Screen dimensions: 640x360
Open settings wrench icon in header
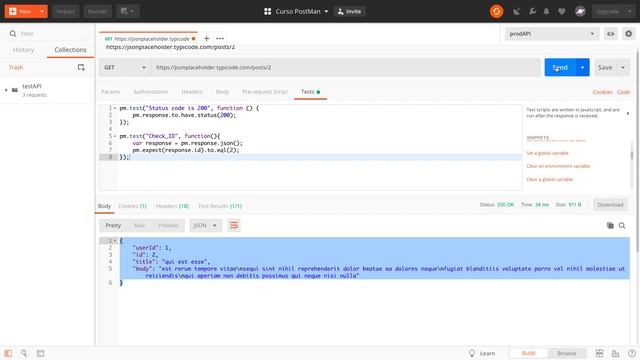532,11
